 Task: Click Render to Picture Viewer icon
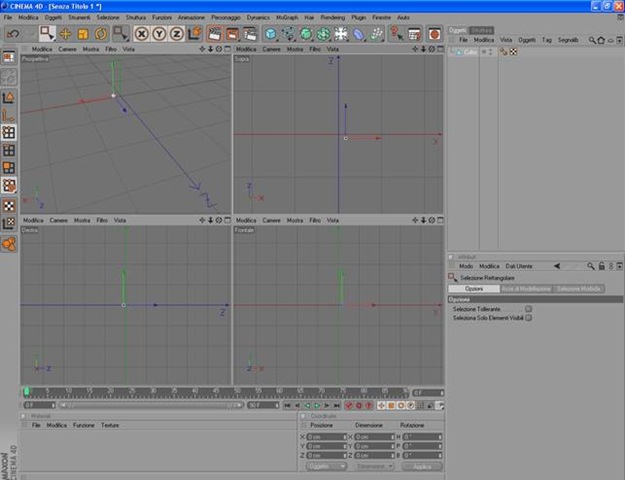click(232, 34)
